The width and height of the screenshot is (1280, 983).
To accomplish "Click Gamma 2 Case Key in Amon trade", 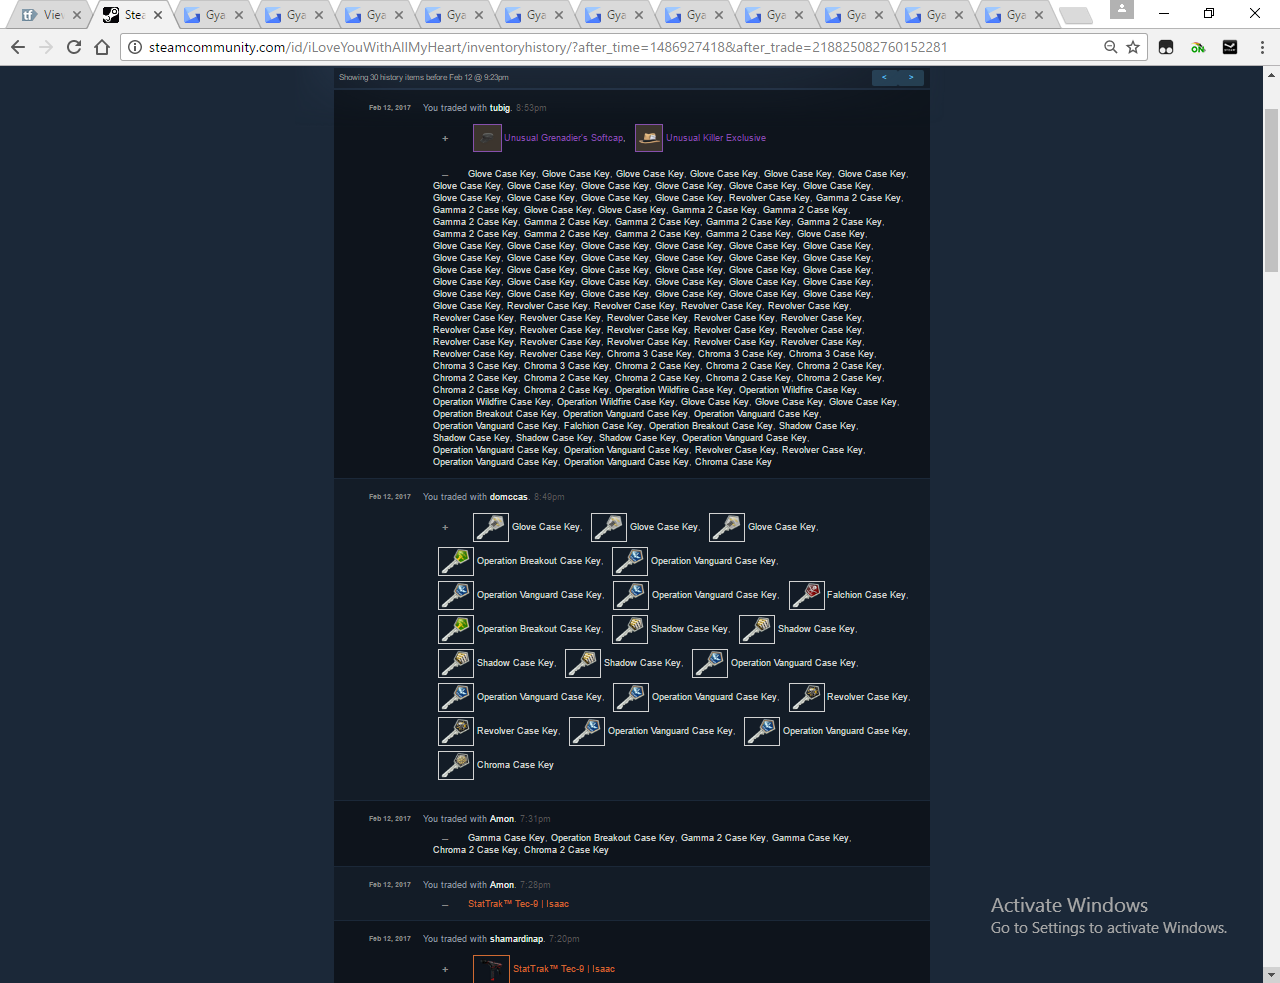I will [x=723, y=838].
